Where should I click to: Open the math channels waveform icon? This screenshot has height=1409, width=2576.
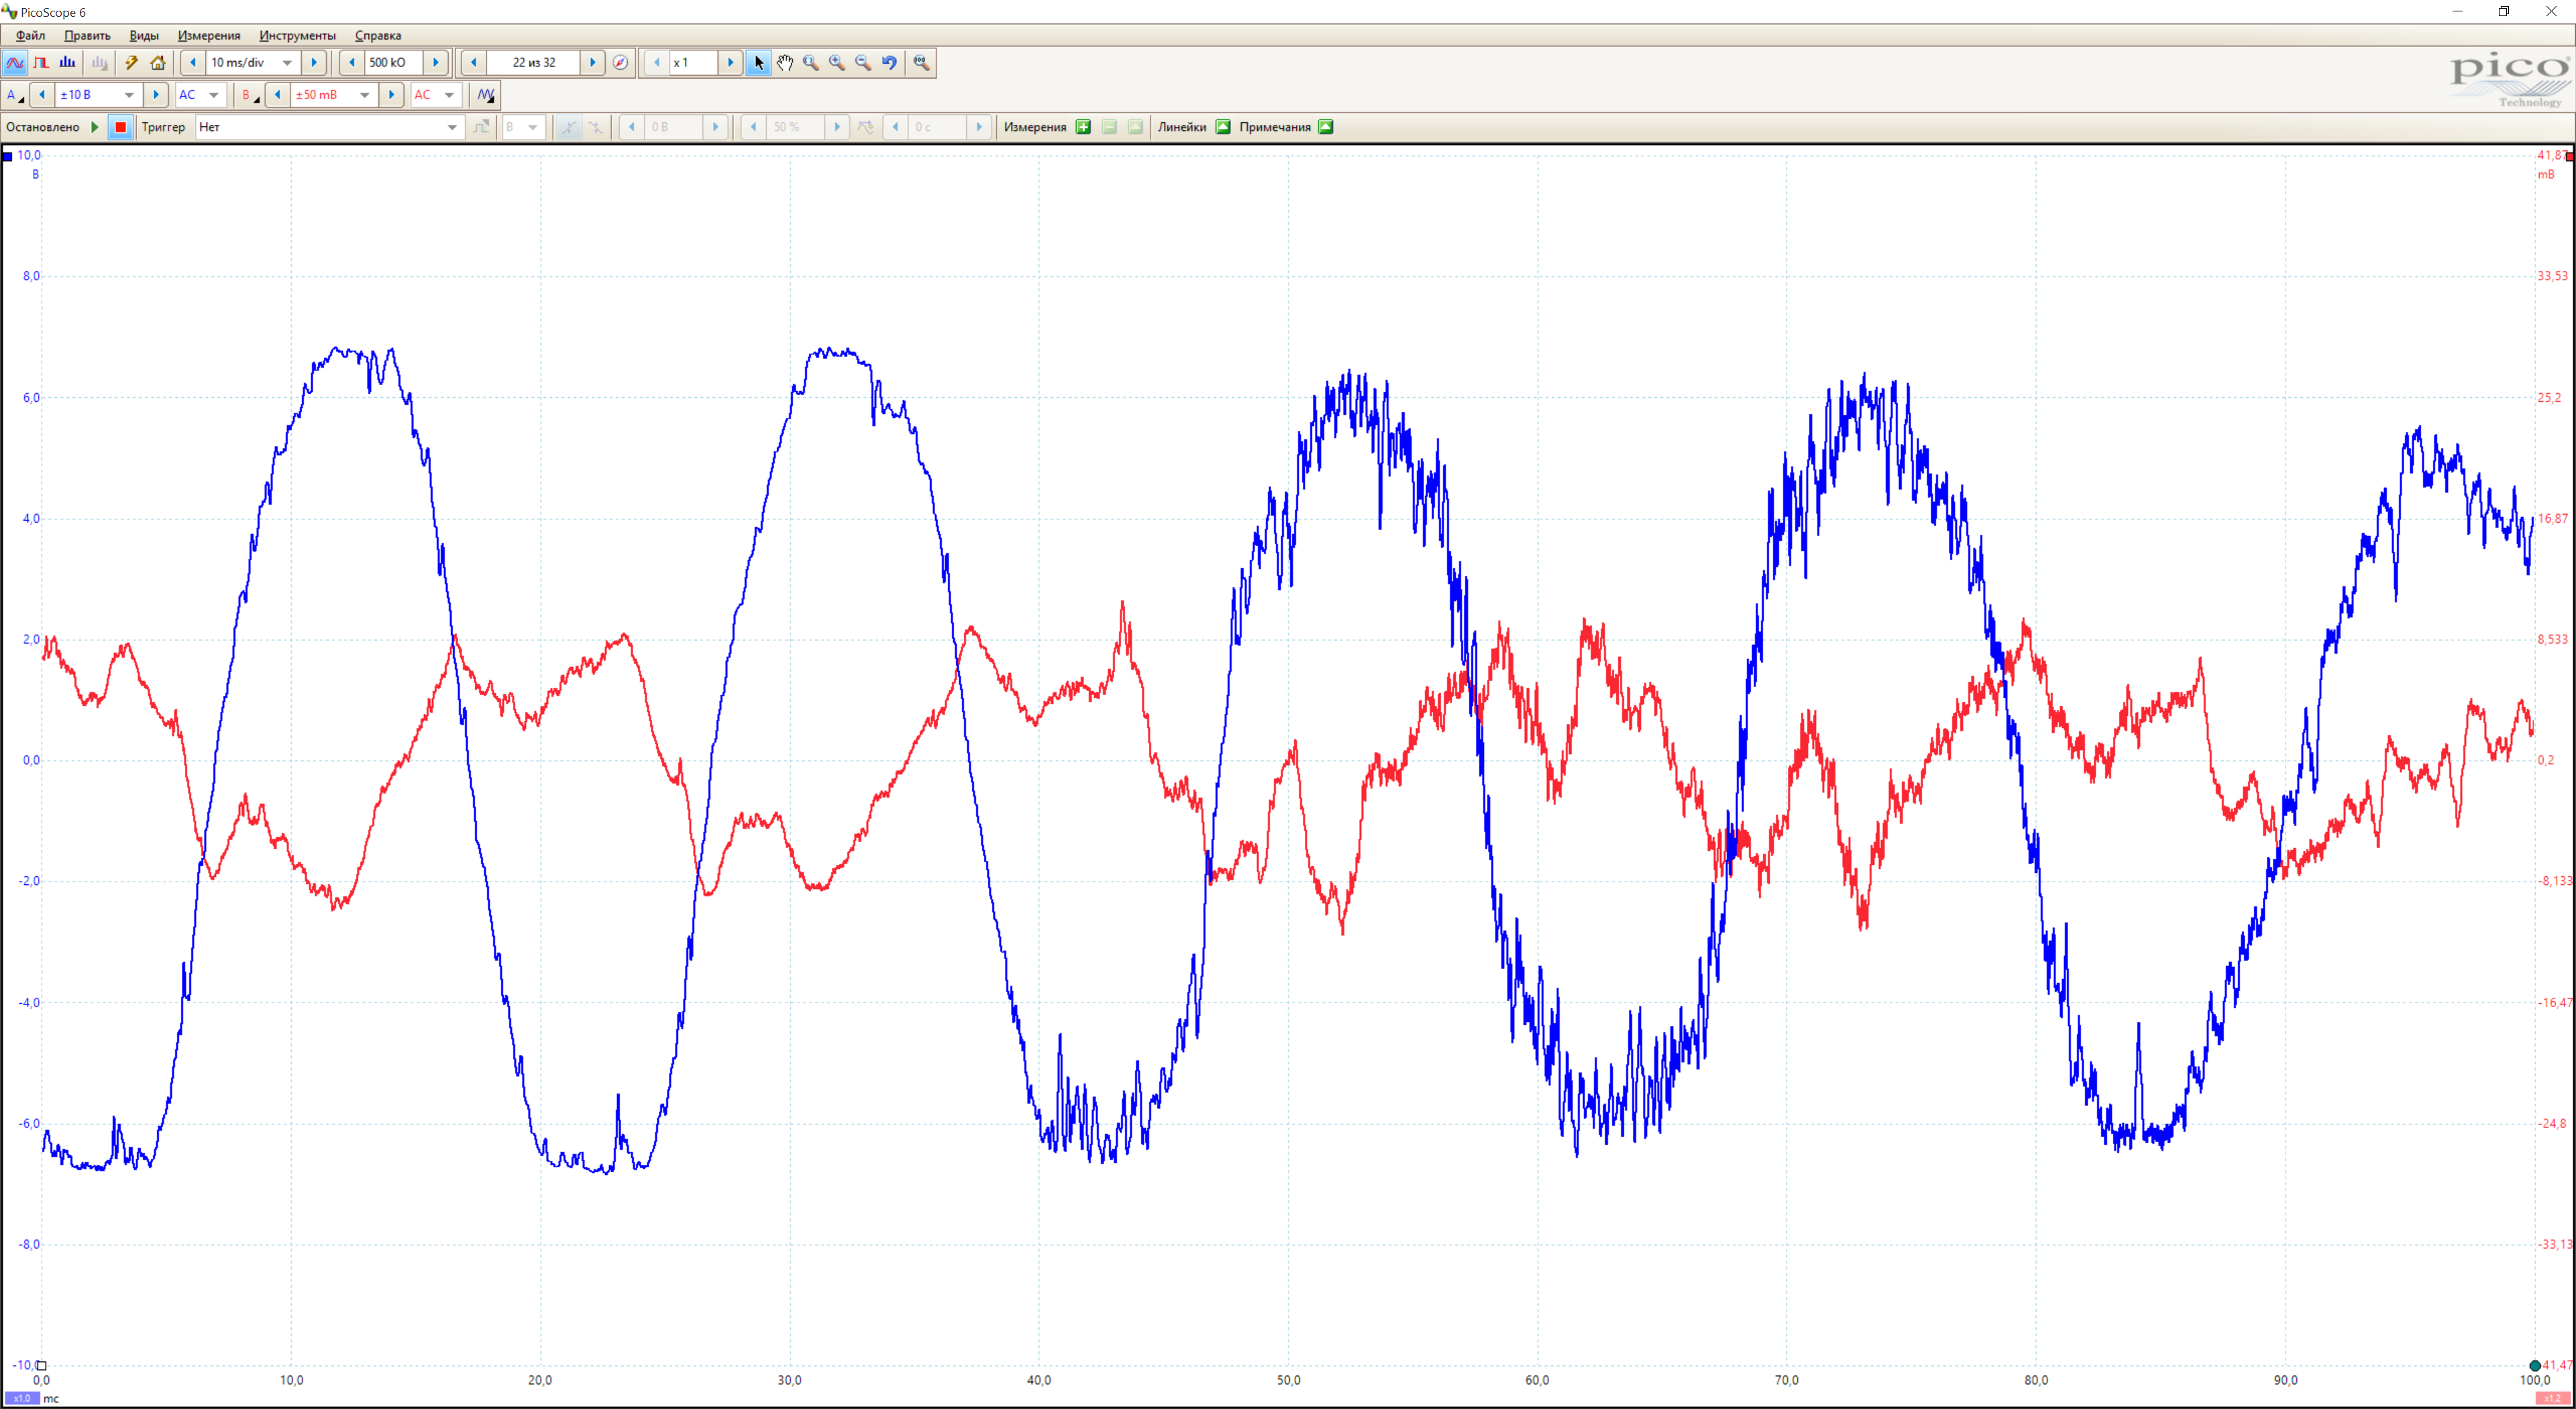click(486, 95)
